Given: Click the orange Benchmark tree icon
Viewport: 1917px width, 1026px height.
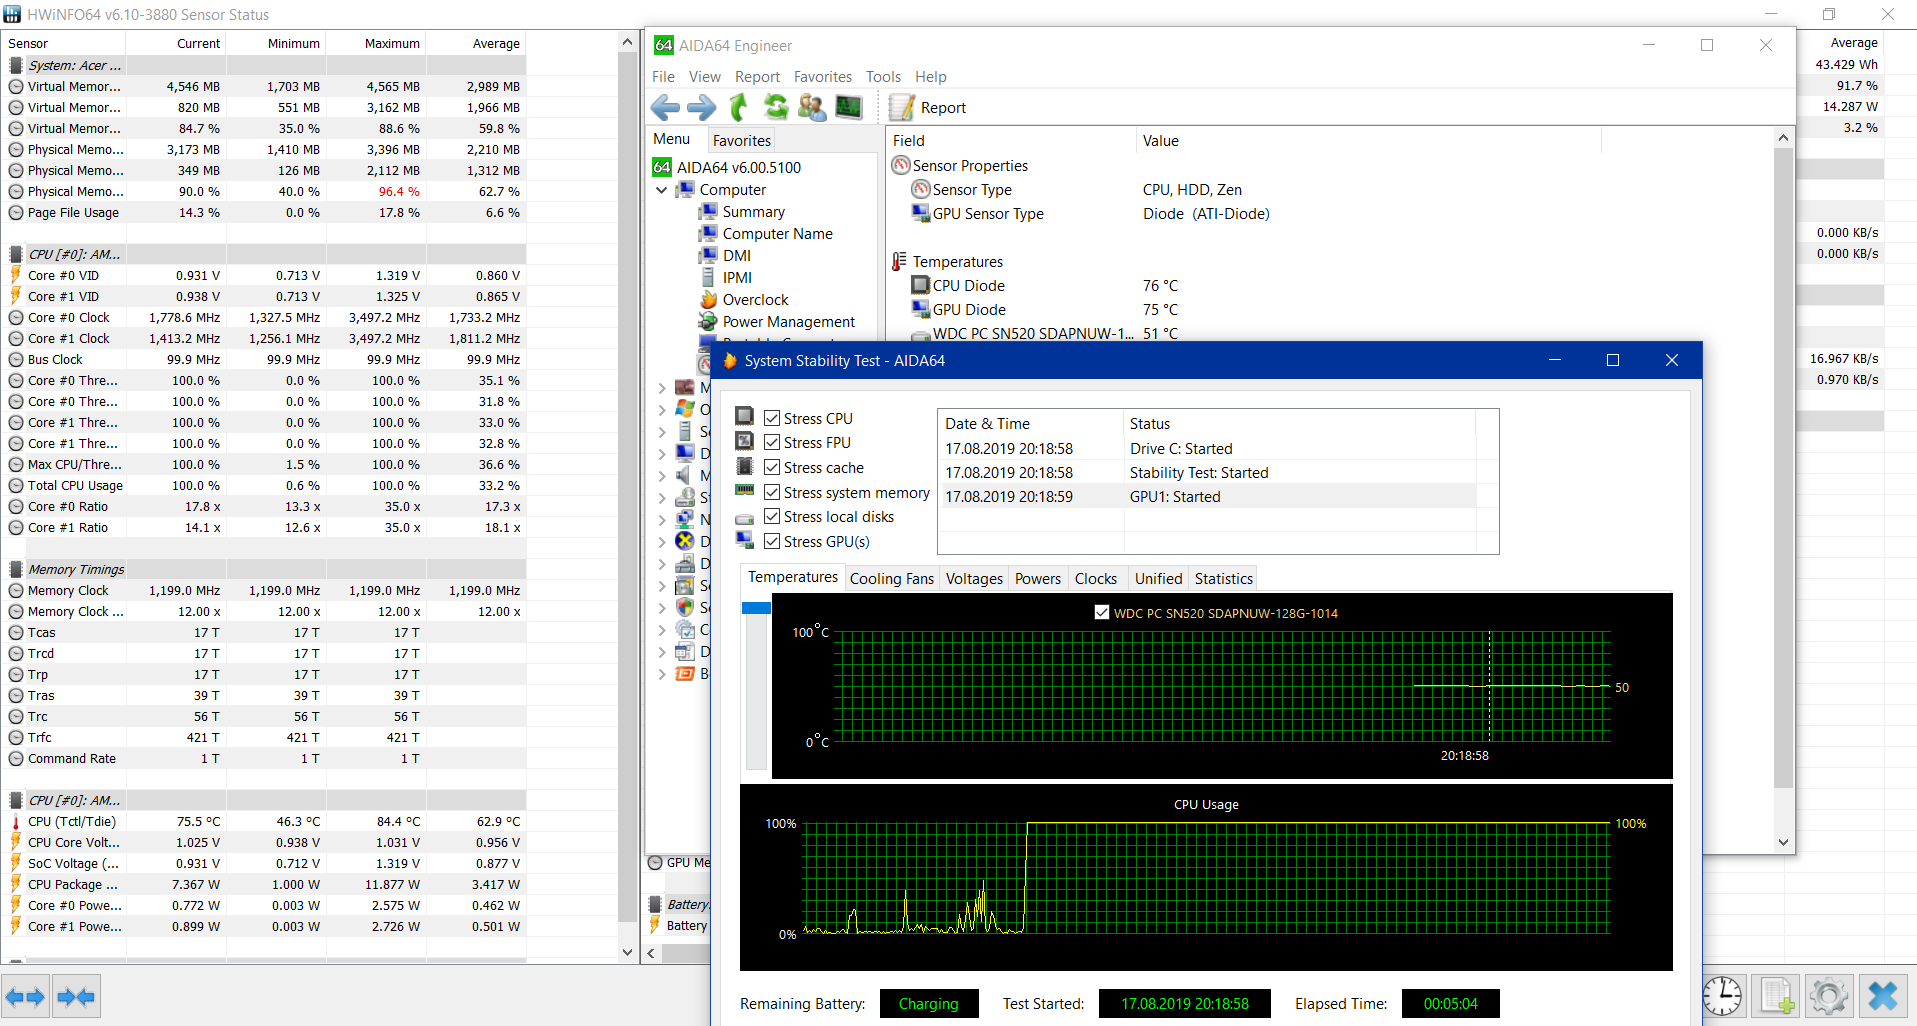Looking at the screenshot, I should click(x=685, y=673).
